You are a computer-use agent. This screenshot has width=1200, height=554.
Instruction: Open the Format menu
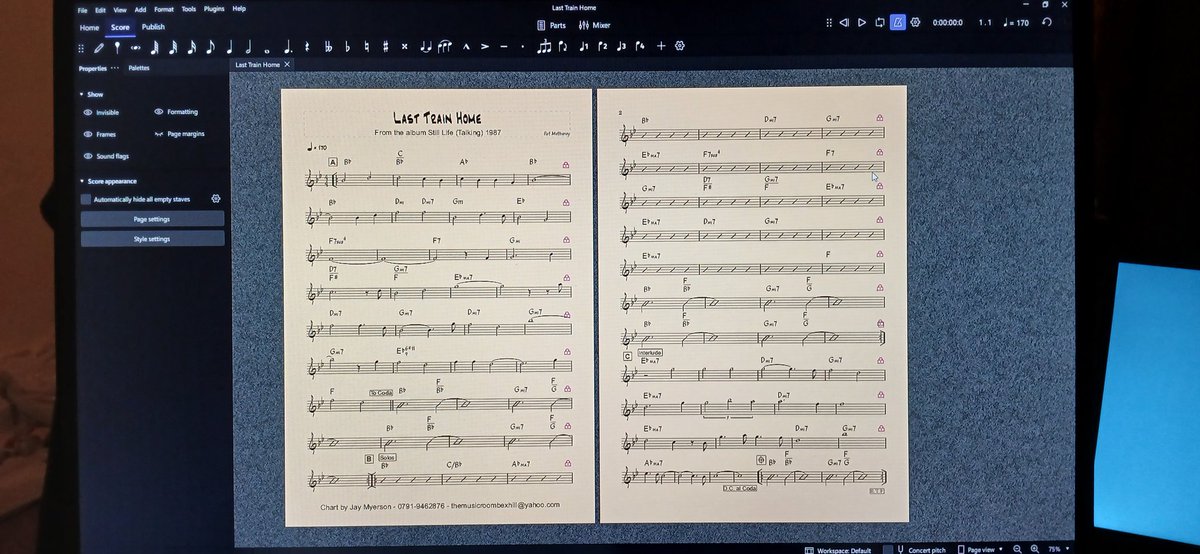tap(164, 8)
